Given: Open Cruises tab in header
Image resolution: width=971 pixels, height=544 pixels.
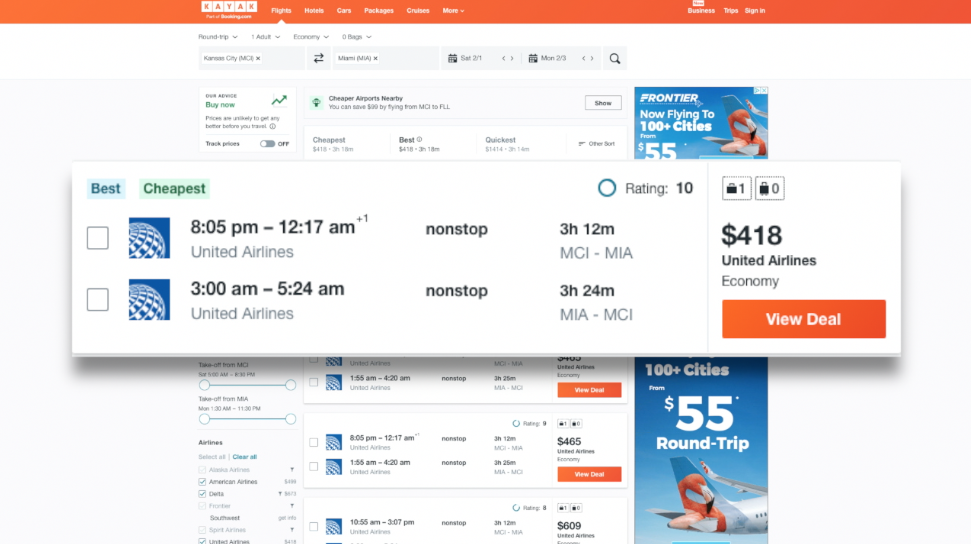Looking at the screenshot, I should [x=418, y=11].
